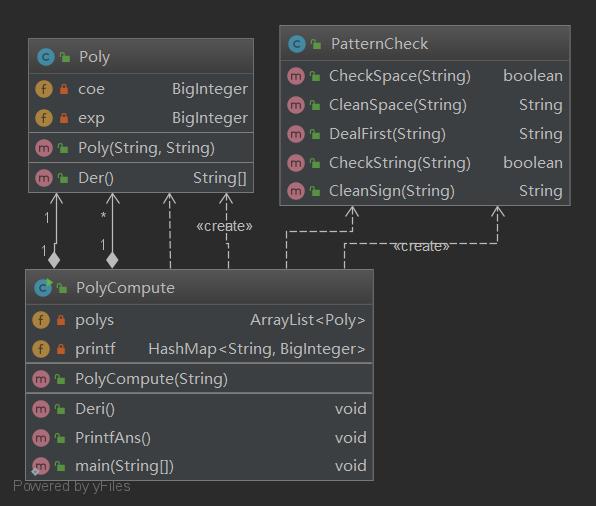Select the Deri() method name

coord(95,409)
